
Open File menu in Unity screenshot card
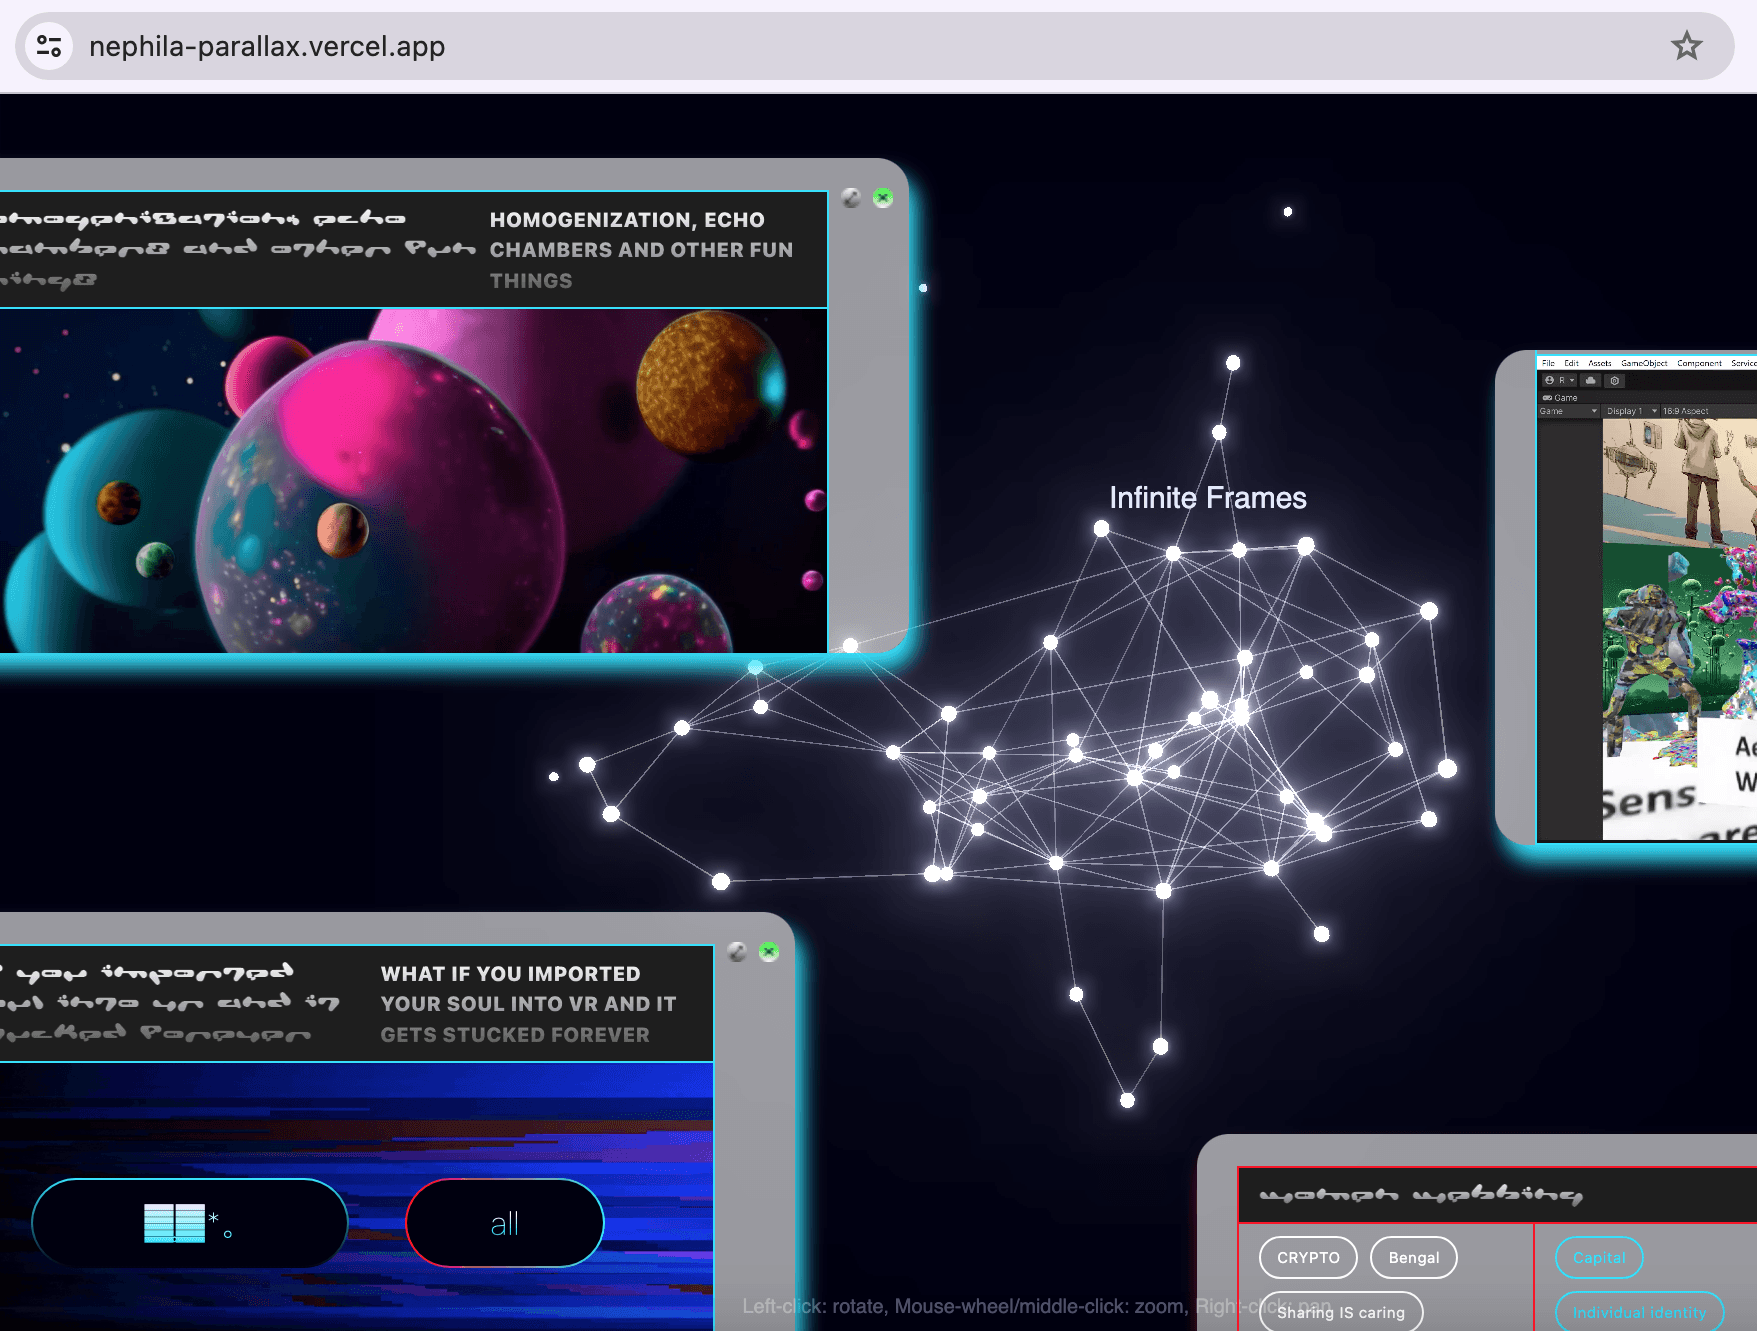click(x=1548, y=363)
